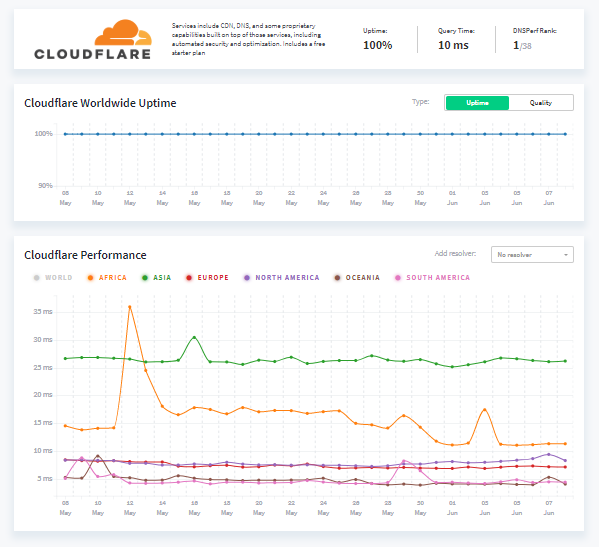Image resolution: width=599 pixels, height=547 pixels.
Task: Toggle the Africa legend series
Action: point(107,278)
